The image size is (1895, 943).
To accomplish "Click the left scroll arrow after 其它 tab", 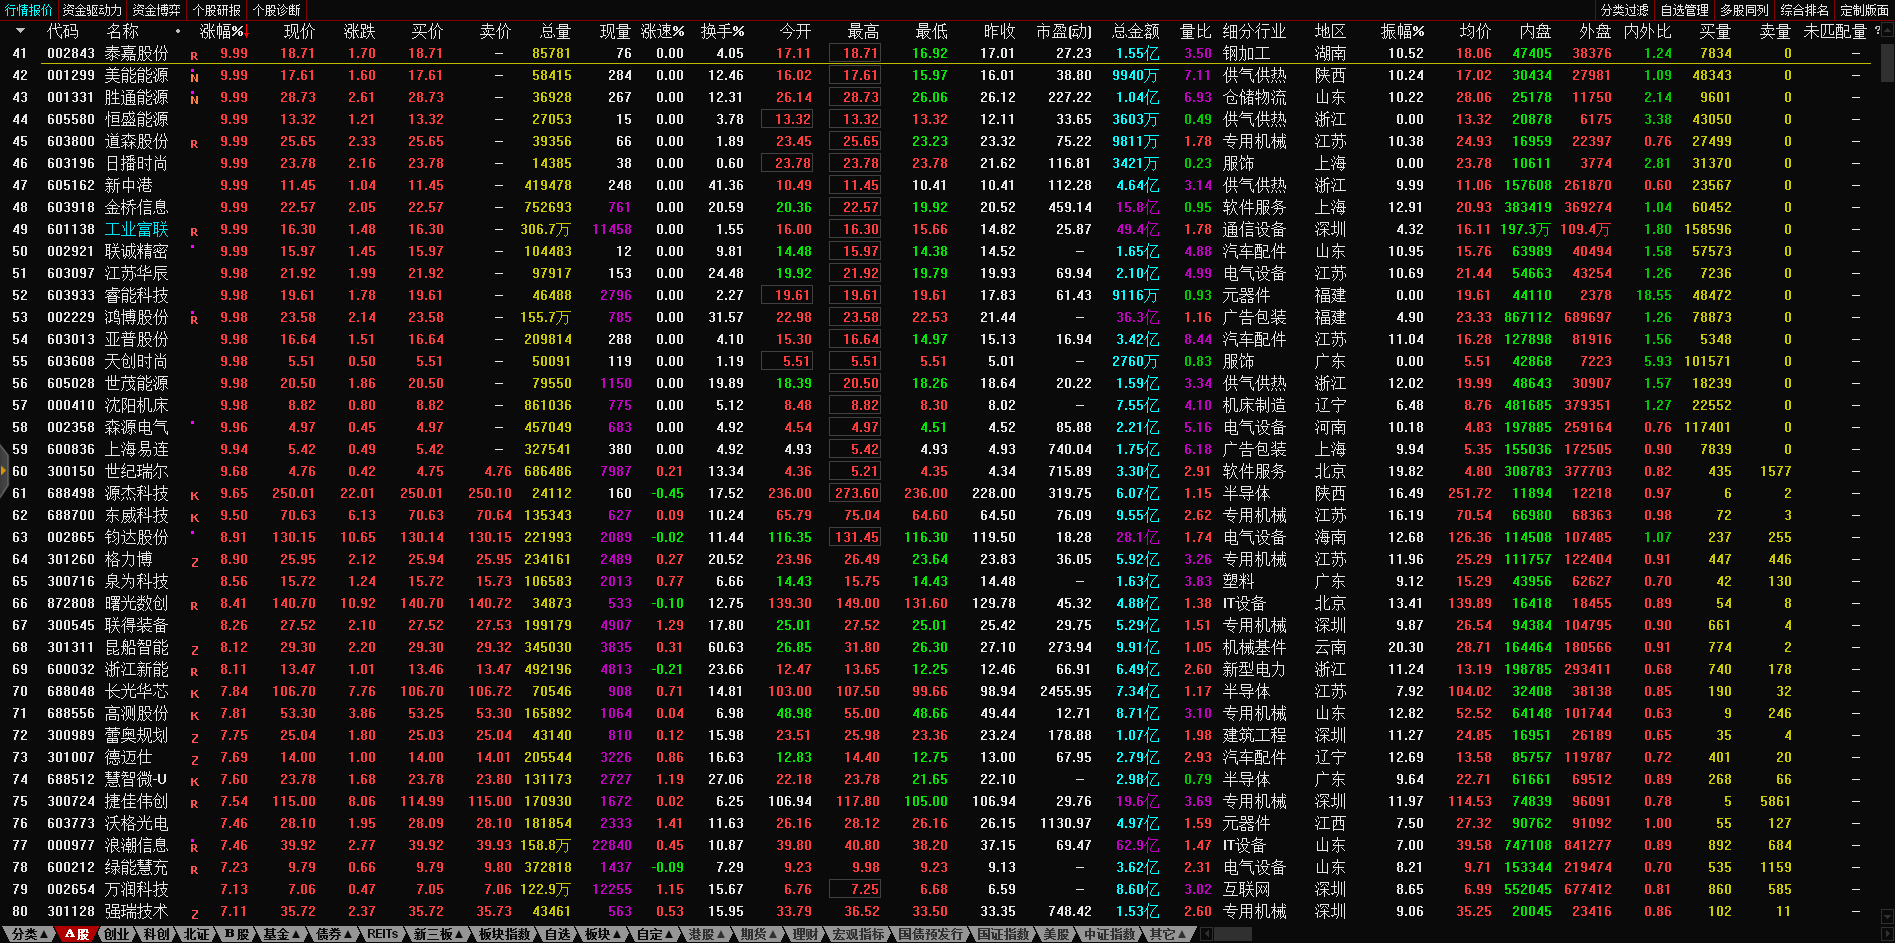I will pos(1206,934).
